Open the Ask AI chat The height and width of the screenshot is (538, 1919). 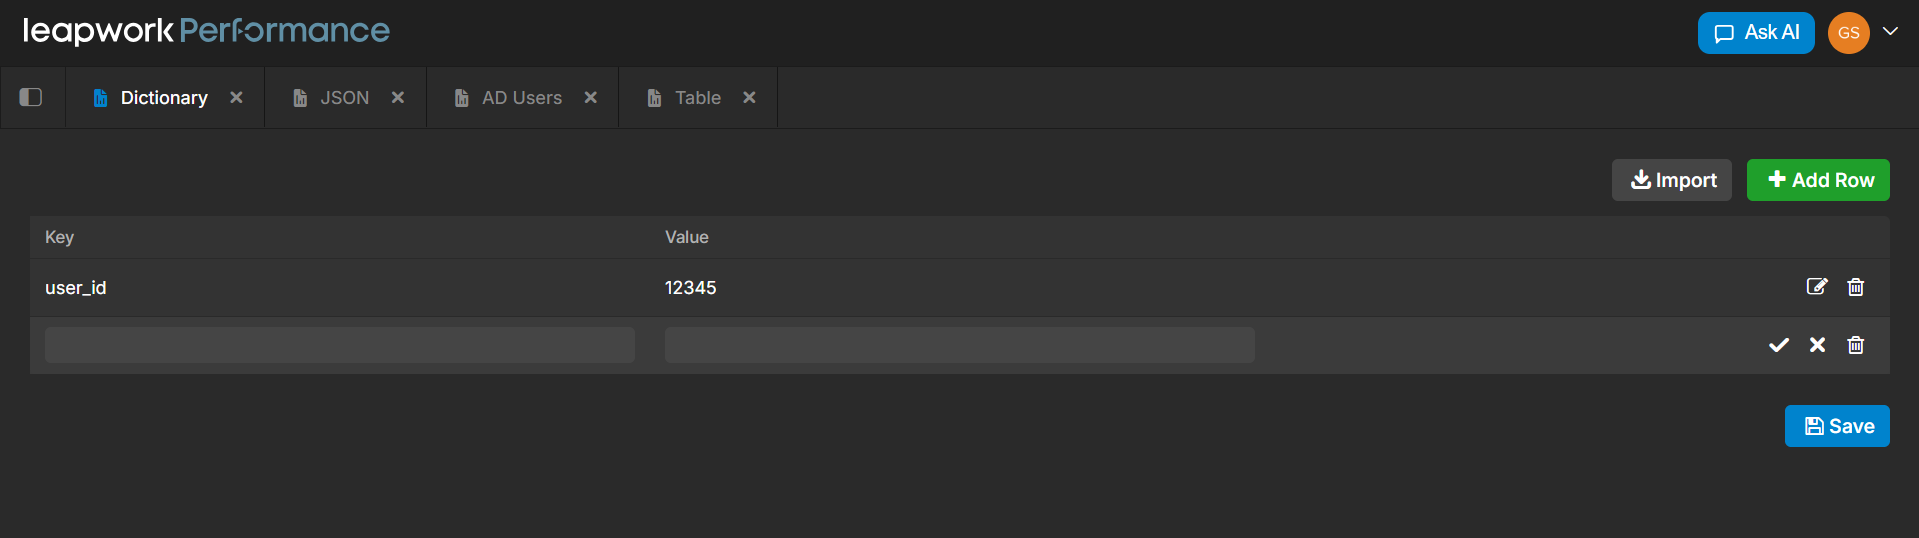(x=1755, y=33)
